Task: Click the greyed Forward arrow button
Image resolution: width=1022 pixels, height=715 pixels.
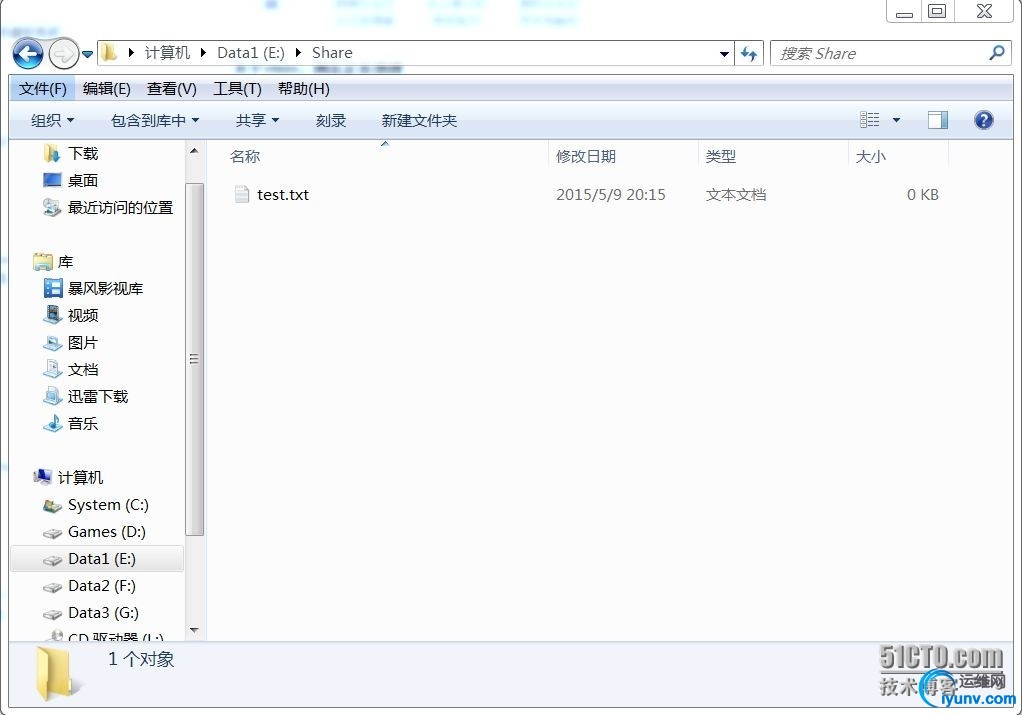Action: 63,53
